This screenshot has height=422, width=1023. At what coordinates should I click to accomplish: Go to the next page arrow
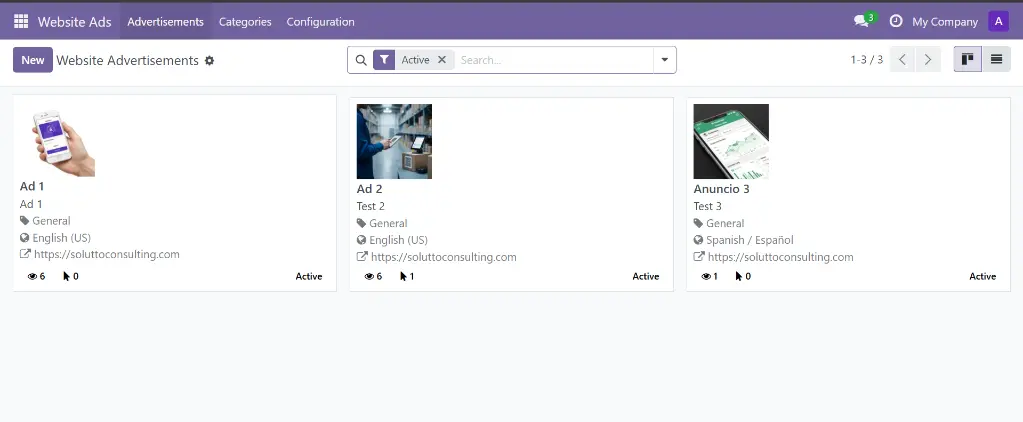(929, 60)
